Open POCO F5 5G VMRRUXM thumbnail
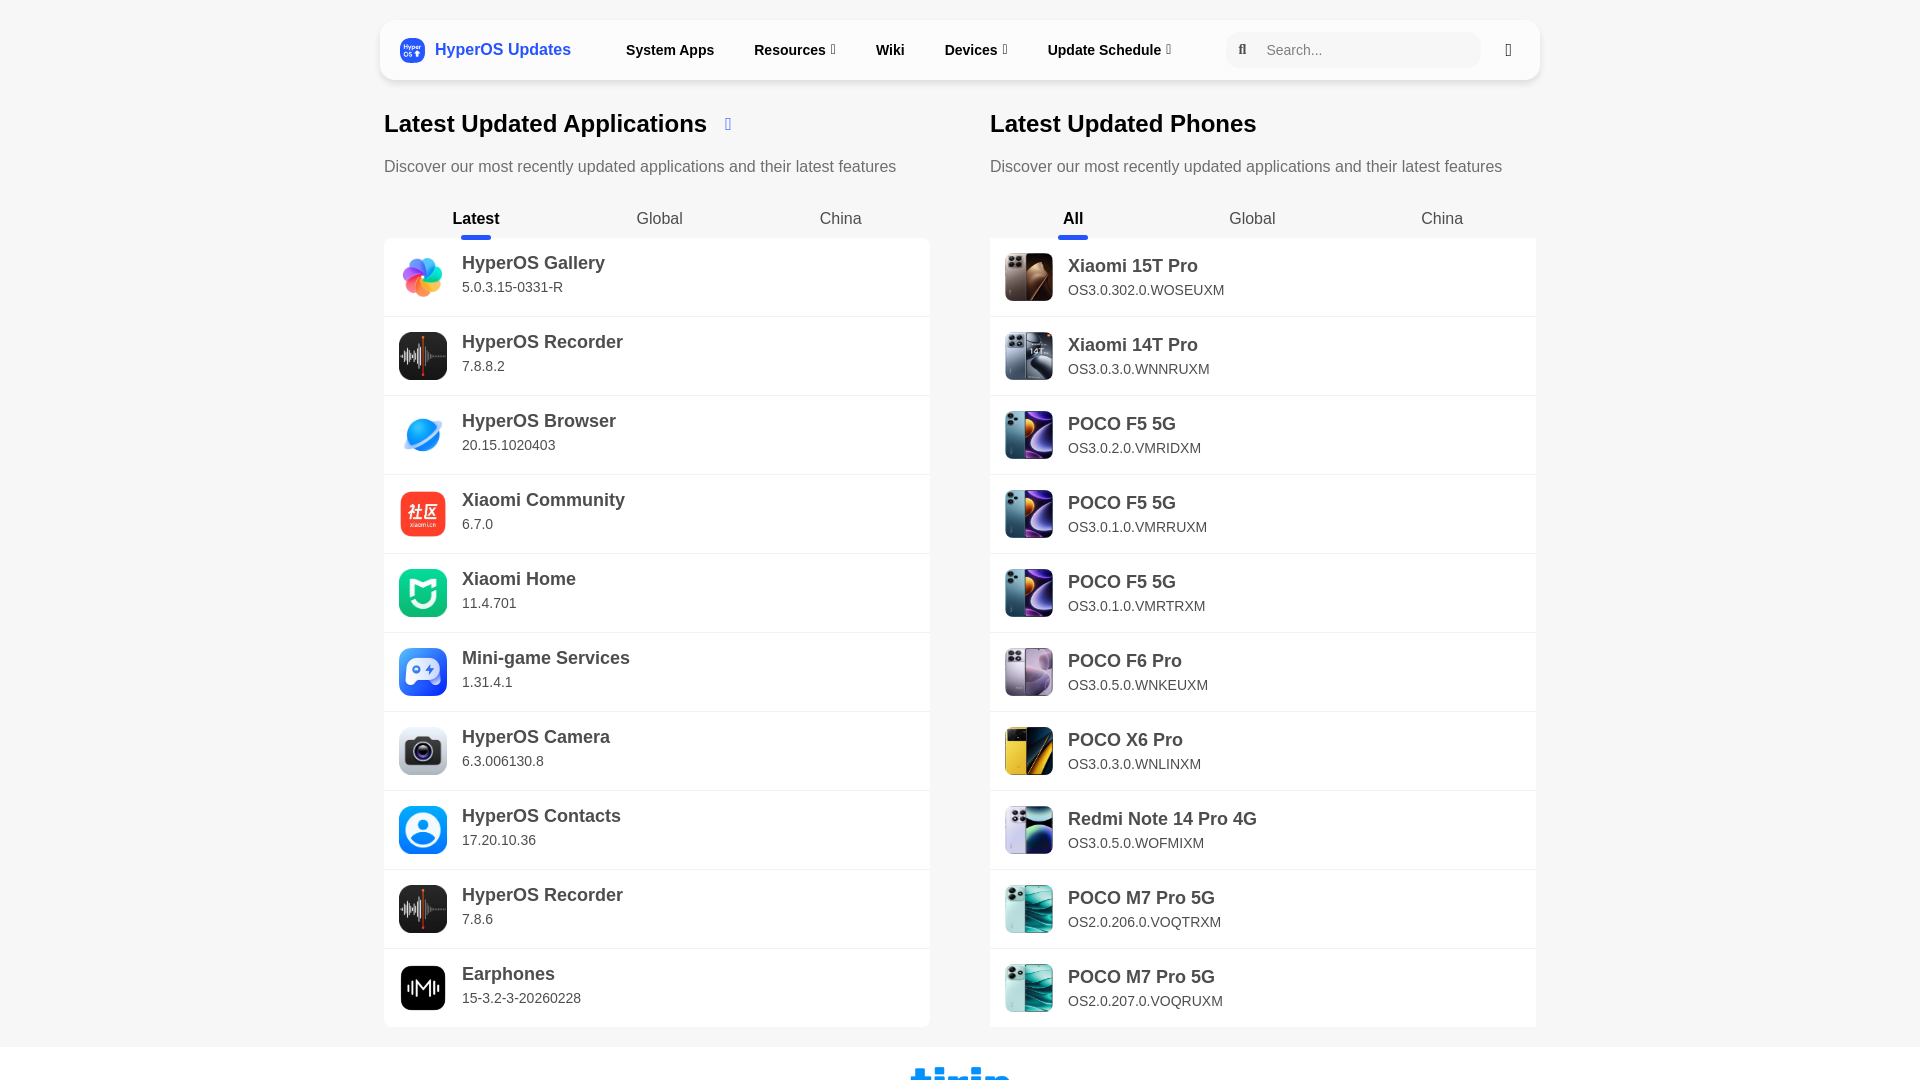1920x1080 pixels. coord(1029,514)
